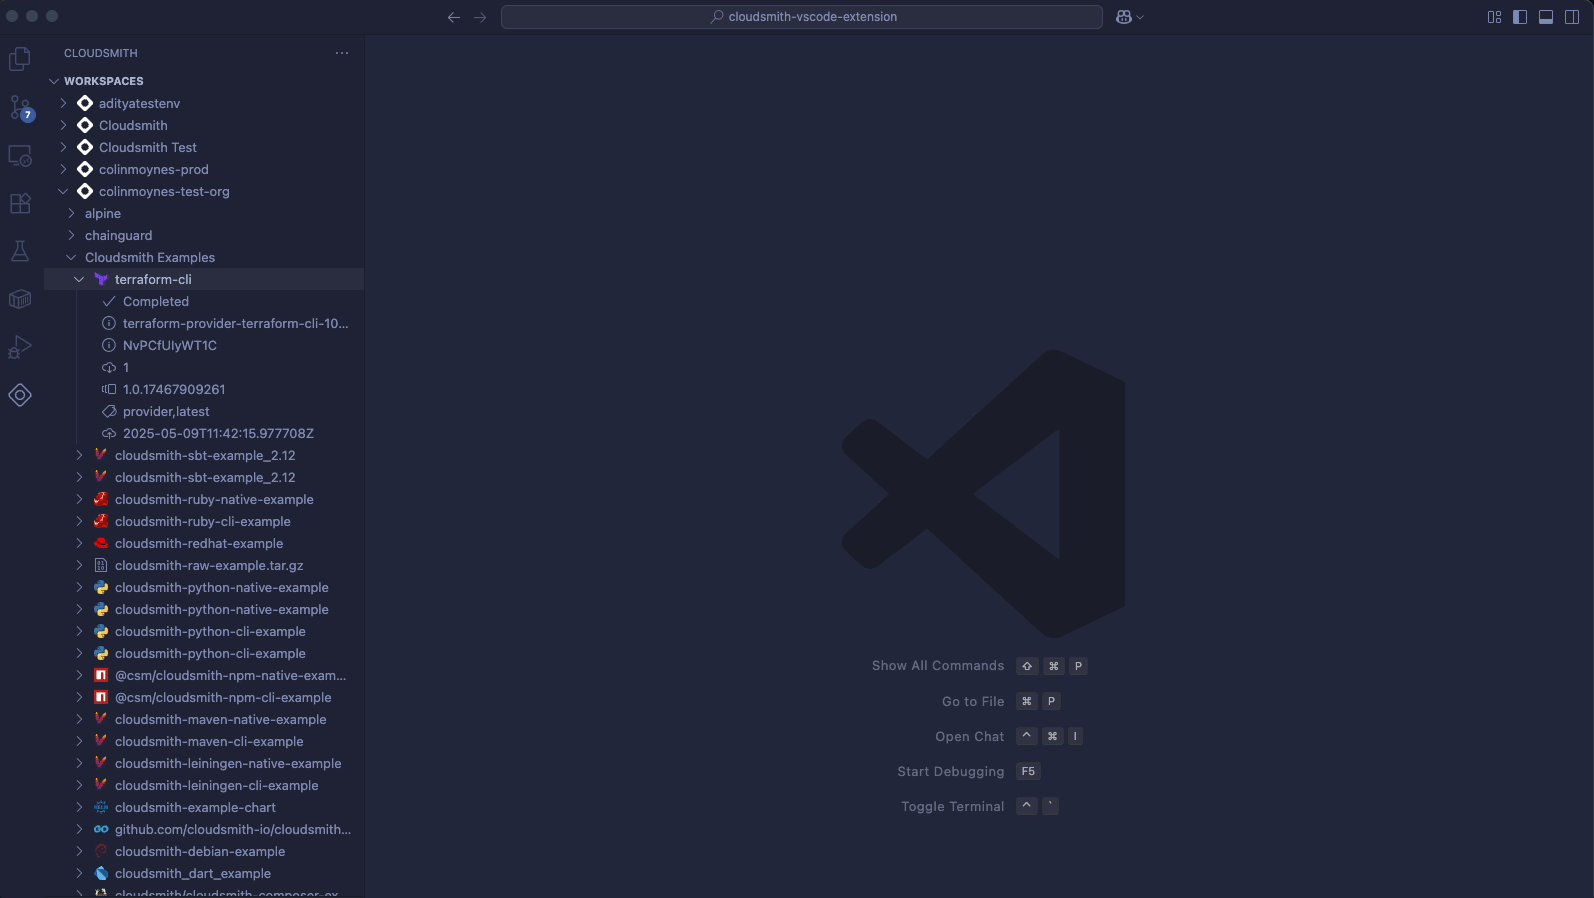The height and width of the screenshot is (898, 1594).
Task: Select cloudsmith-ruby-native-example package
Action: pos(204,499)
